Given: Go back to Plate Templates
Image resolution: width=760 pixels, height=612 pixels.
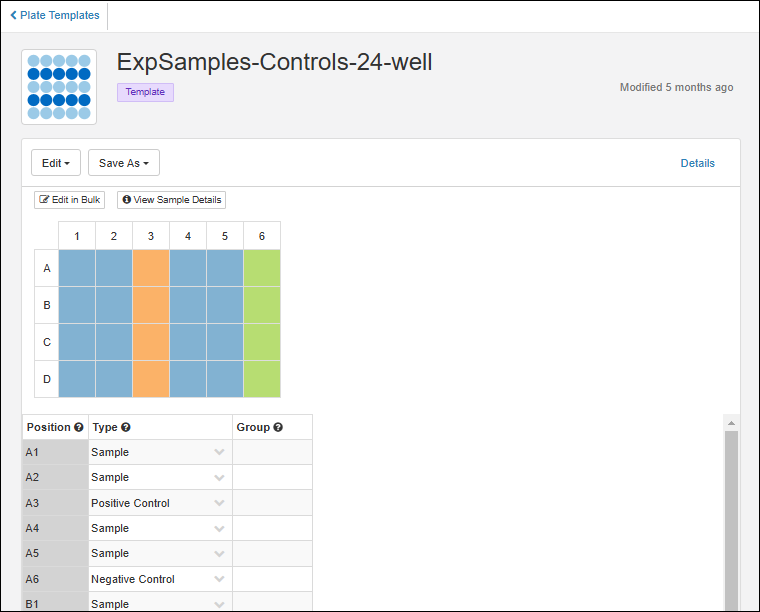Looking at the screenshot, I should pos(55,16).
